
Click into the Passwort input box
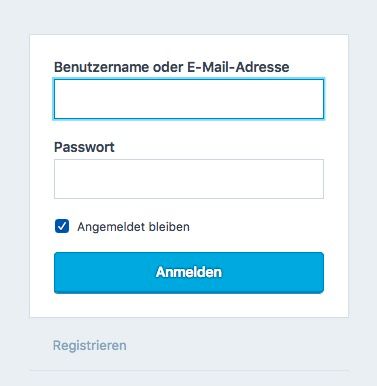click(189, 179)
